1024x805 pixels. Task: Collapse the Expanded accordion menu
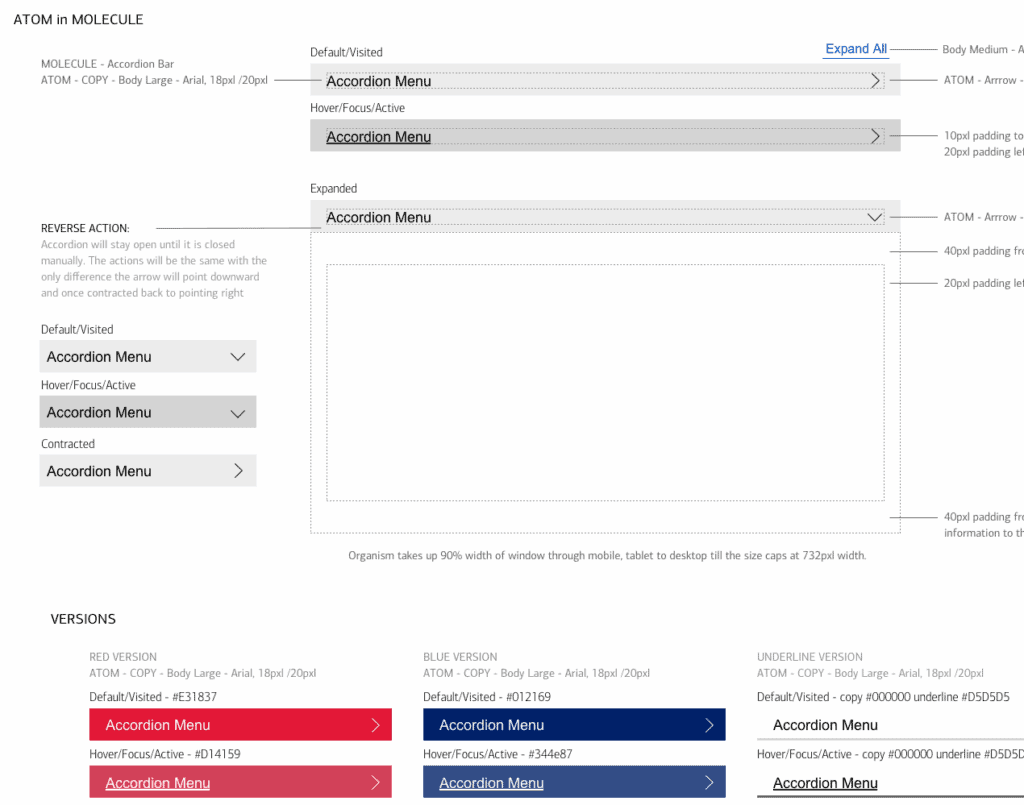tap(605, 217)
